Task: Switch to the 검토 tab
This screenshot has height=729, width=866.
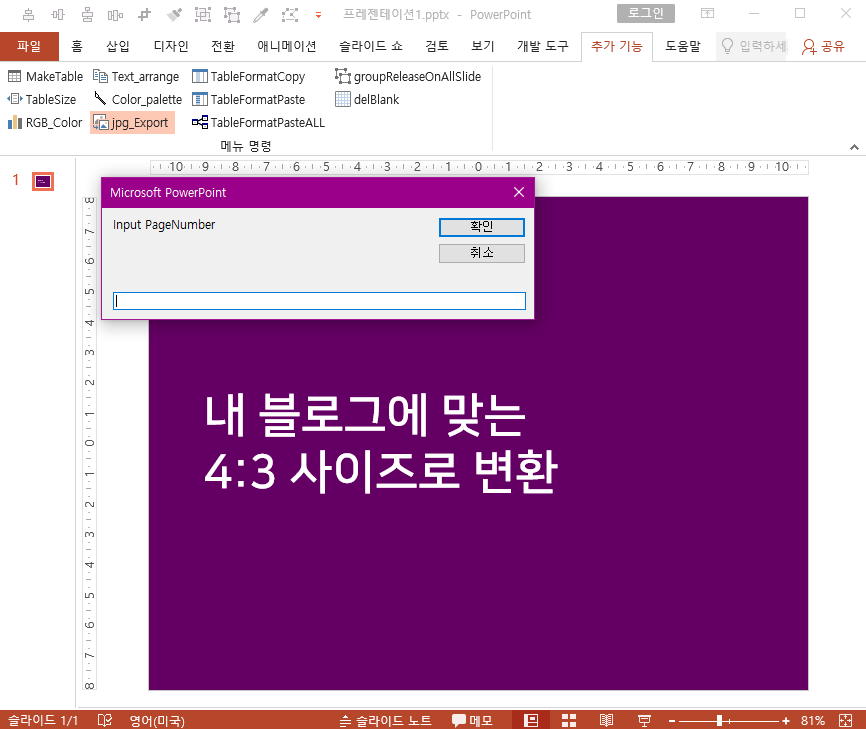Action: click(x=437, y=46)
